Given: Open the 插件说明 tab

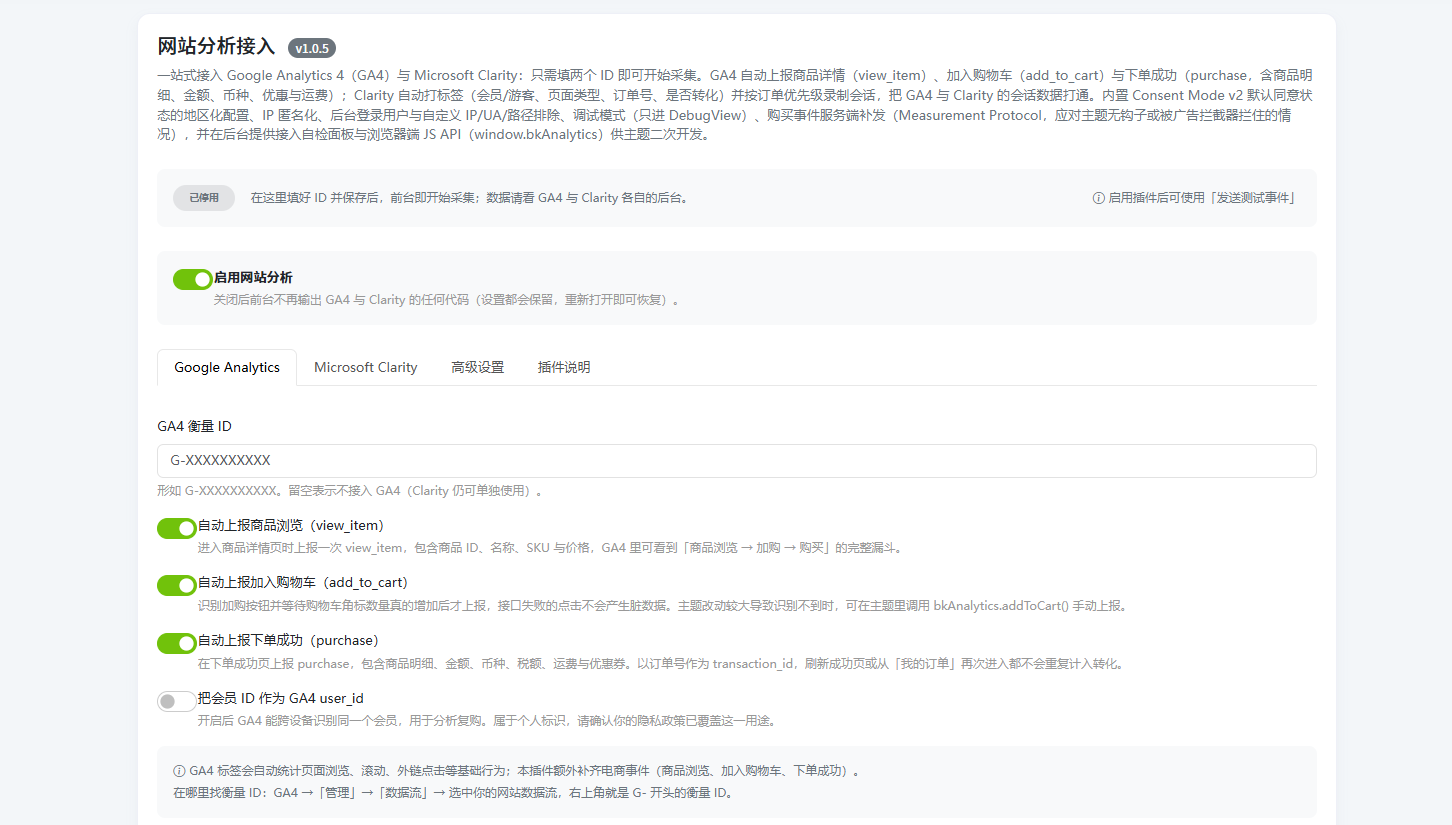Looking at the screenshot, I should tap(564, 367).
